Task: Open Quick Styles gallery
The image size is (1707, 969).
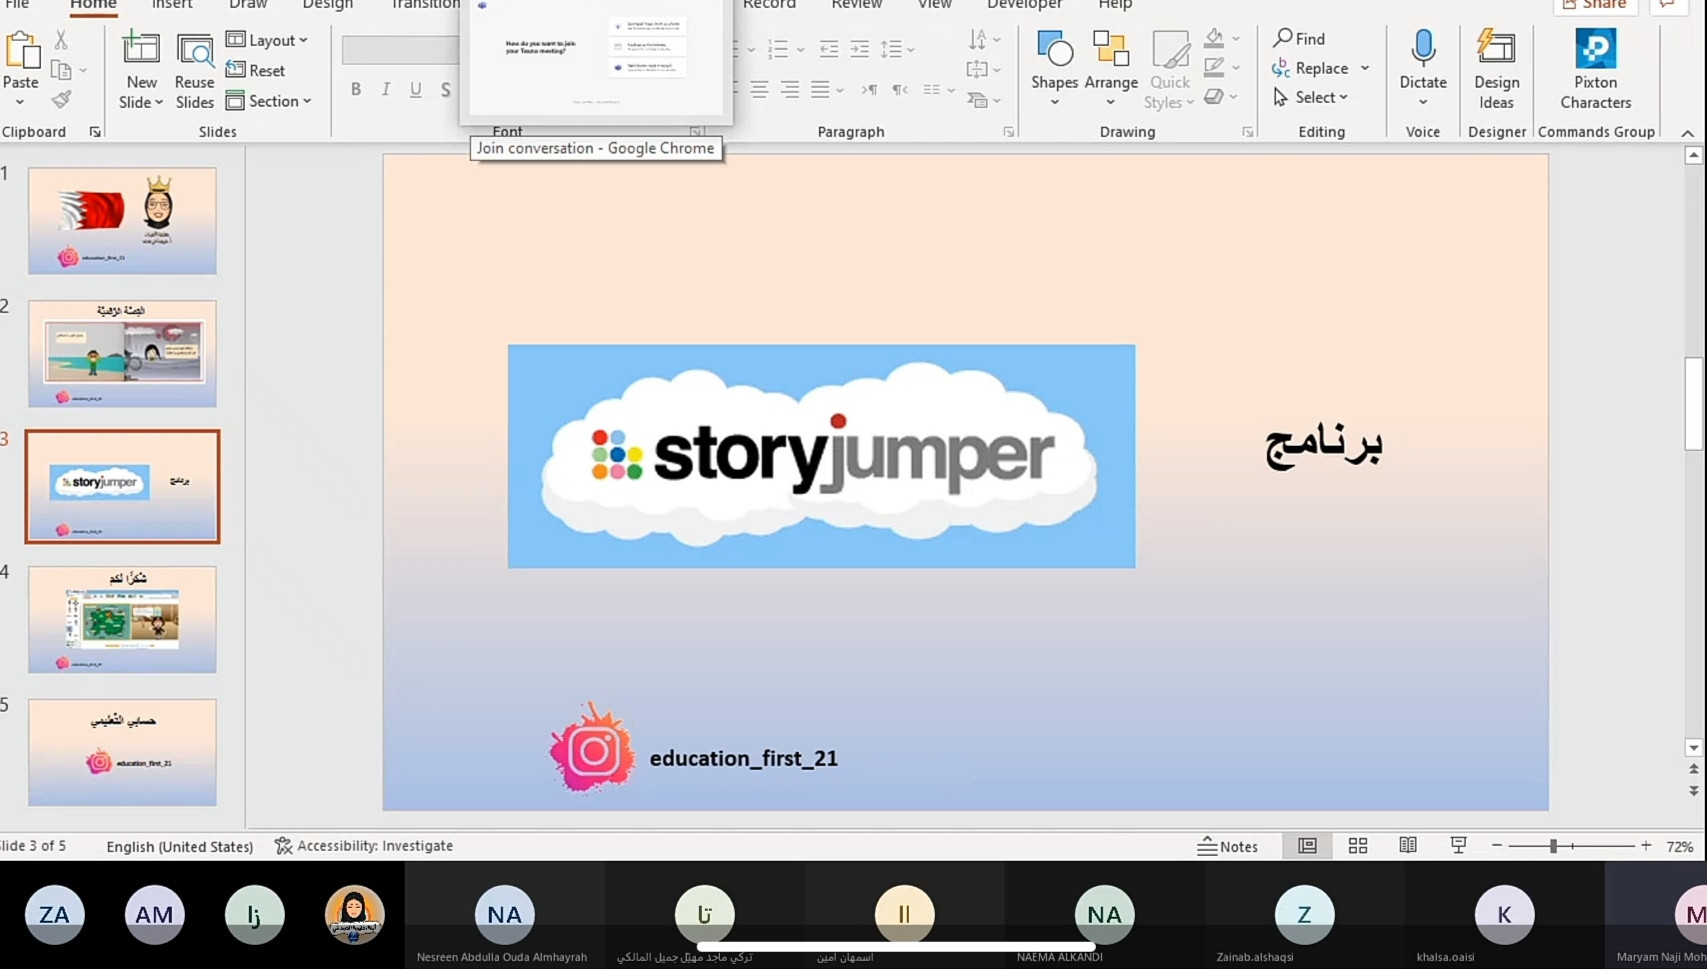Action: click(x=1169, y=70)
